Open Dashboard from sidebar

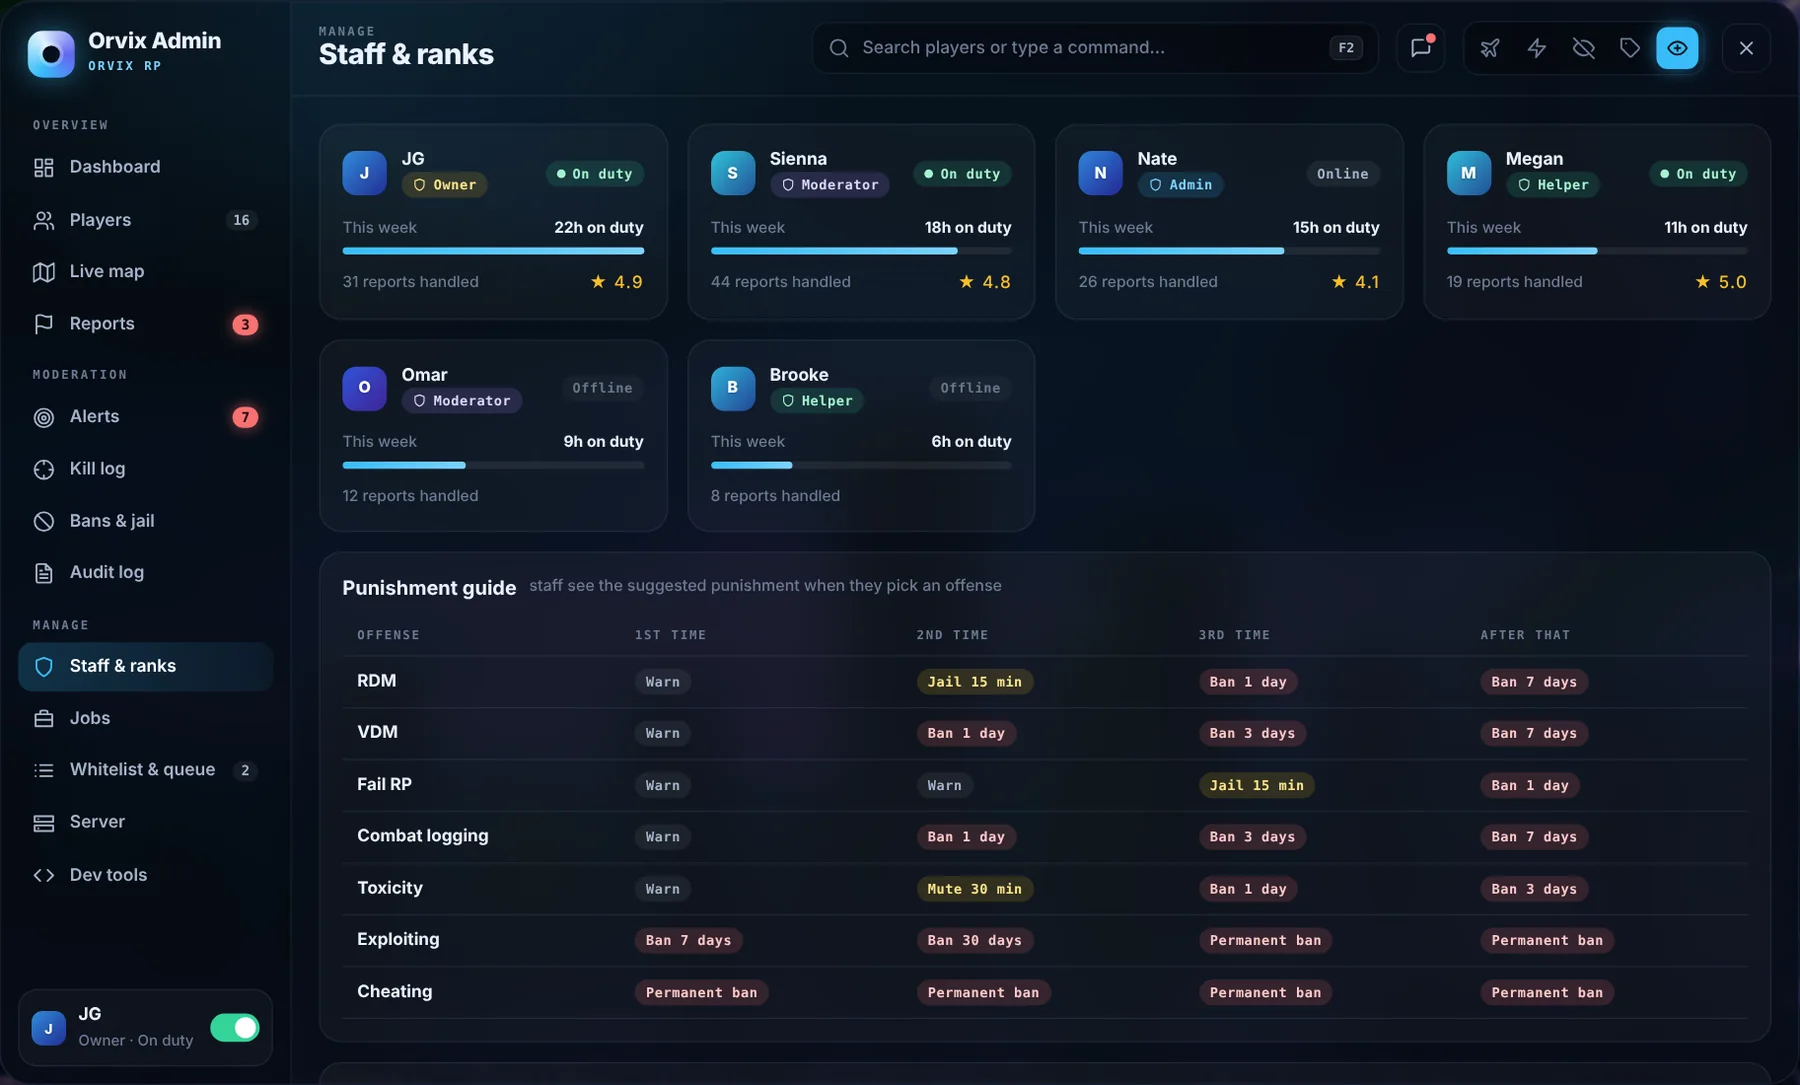point(145,167)
